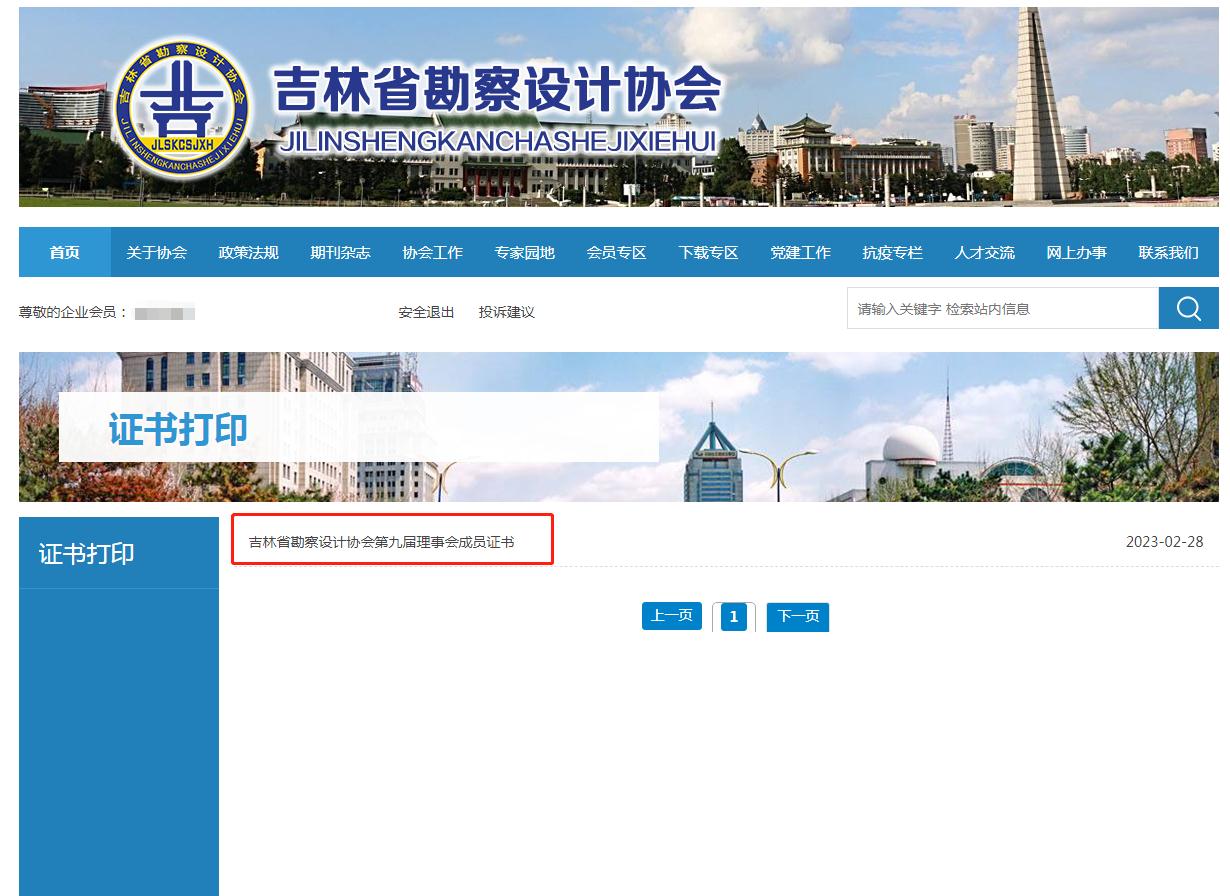Screen dimensions: 1230x896
Task: Open the 投诉建议 link
Action: (507, 312)
